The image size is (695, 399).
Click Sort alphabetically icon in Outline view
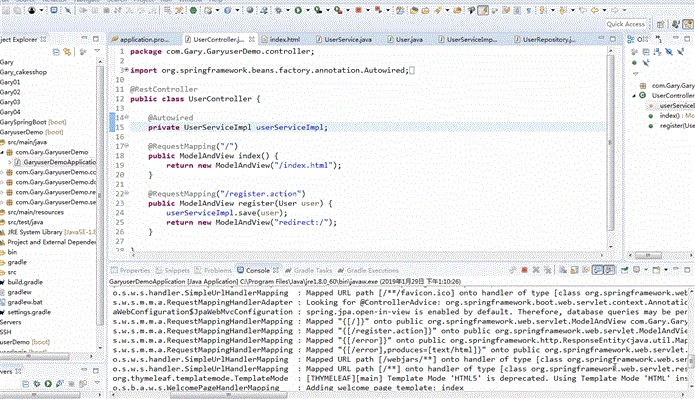657,52
